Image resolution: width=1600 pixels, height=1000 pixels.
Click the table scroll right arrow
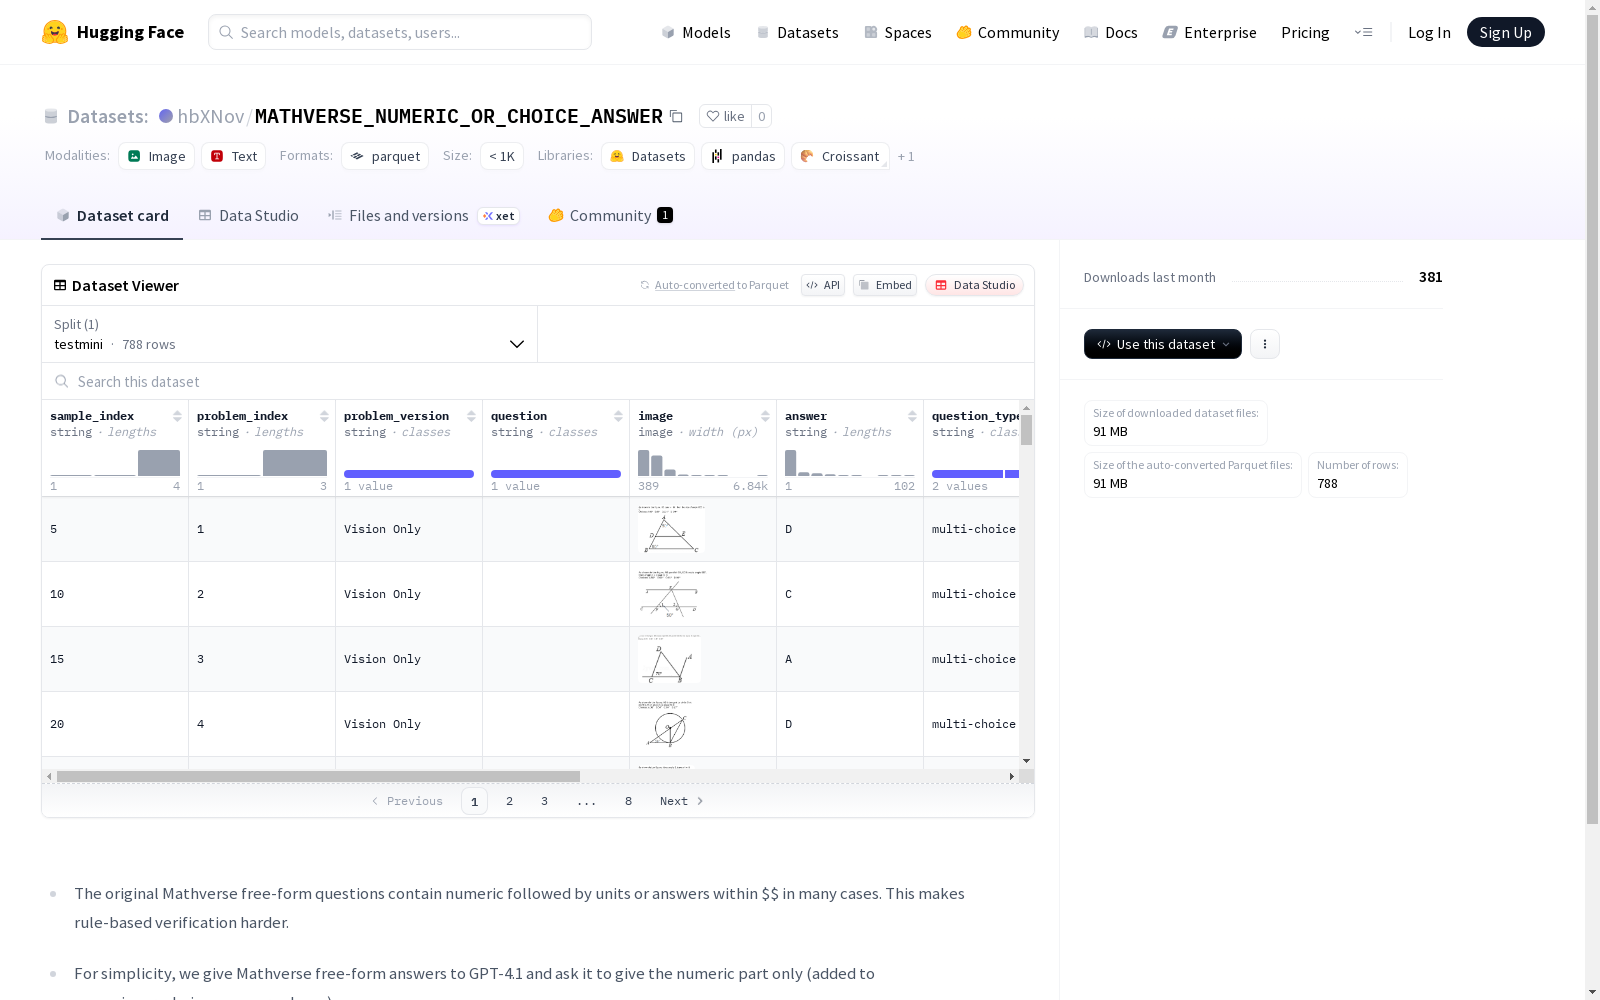pyautogui.click(x=1012, y=776)
